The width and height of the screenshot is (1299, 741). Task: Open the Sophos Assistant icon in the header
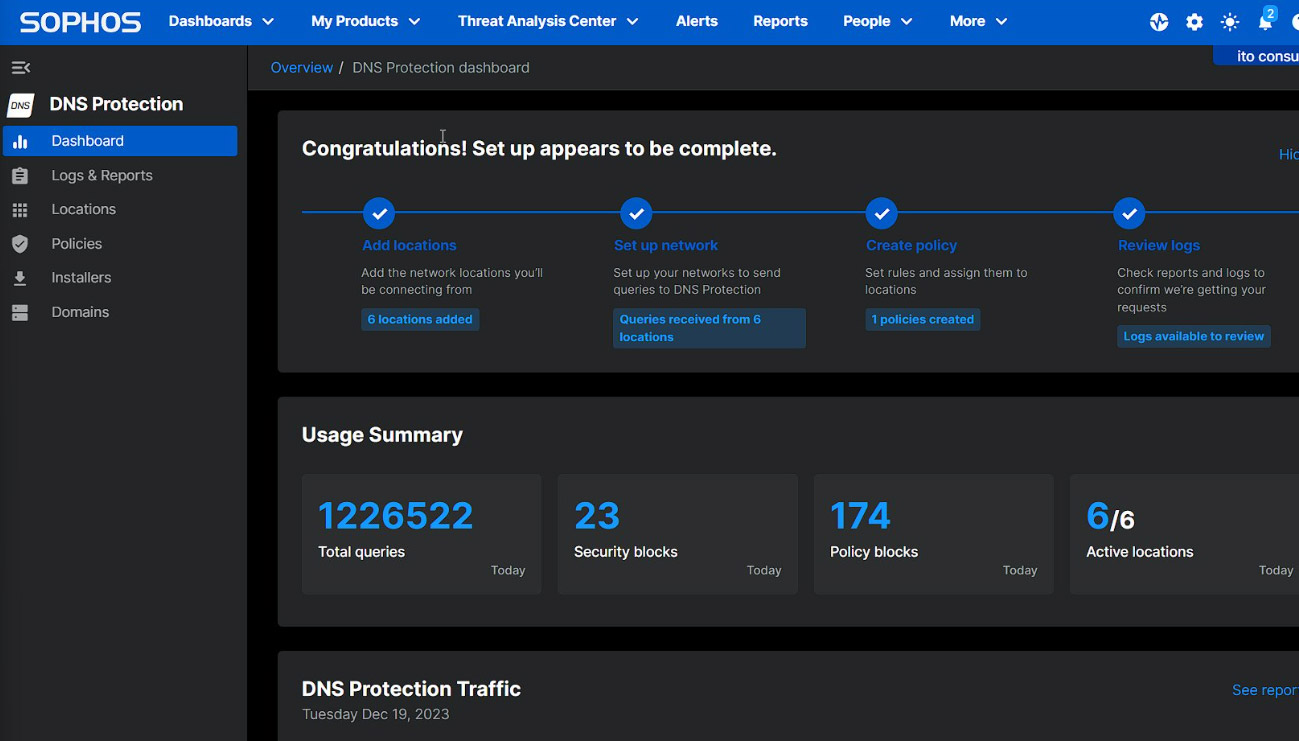pyautogui.click(x=1159, y=22)
